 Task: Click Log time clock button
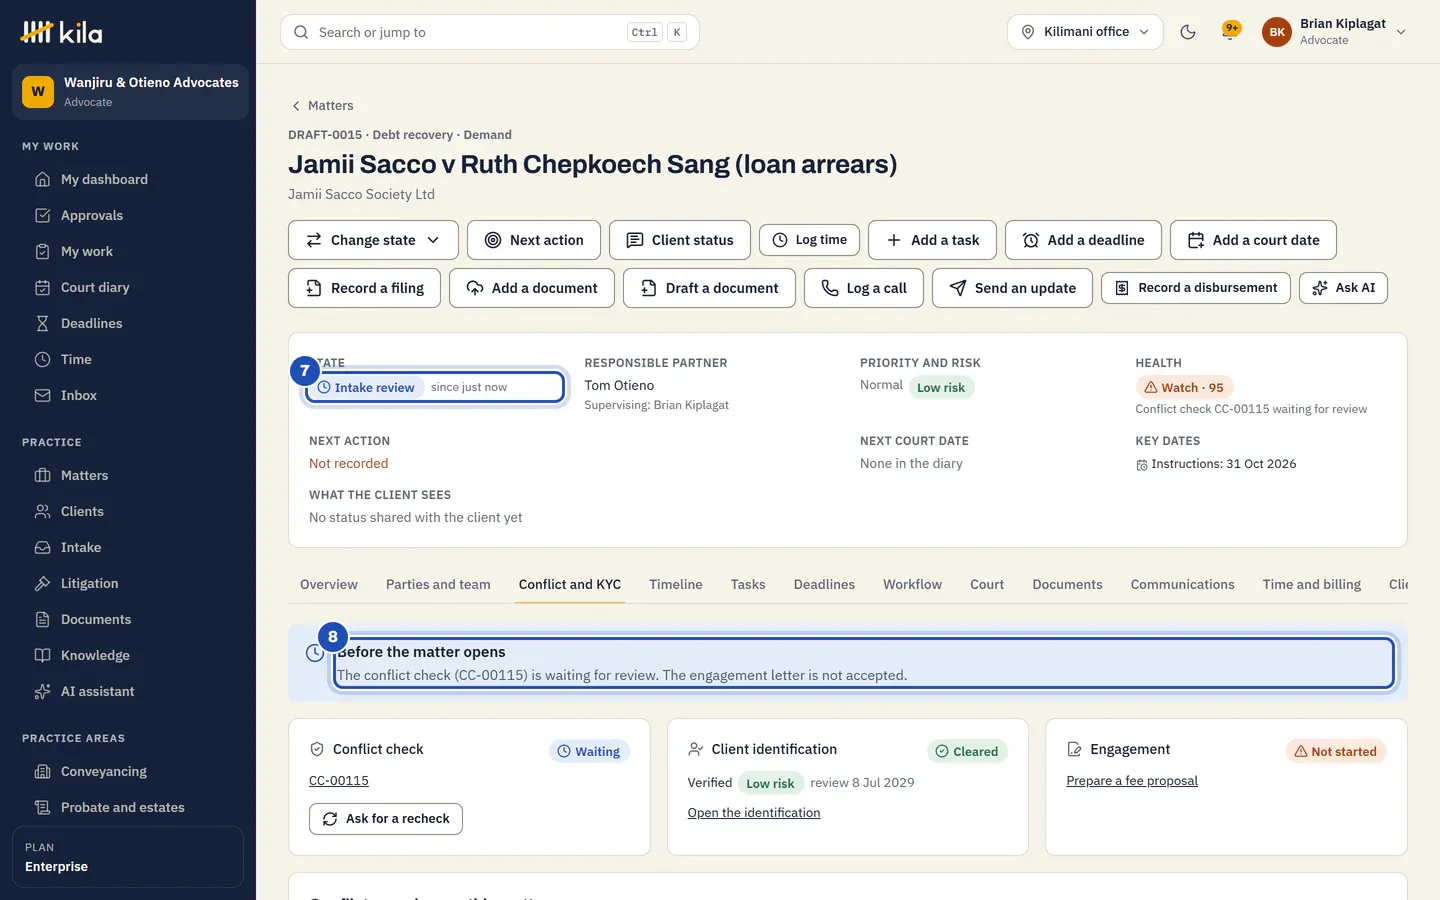(810, 240)
